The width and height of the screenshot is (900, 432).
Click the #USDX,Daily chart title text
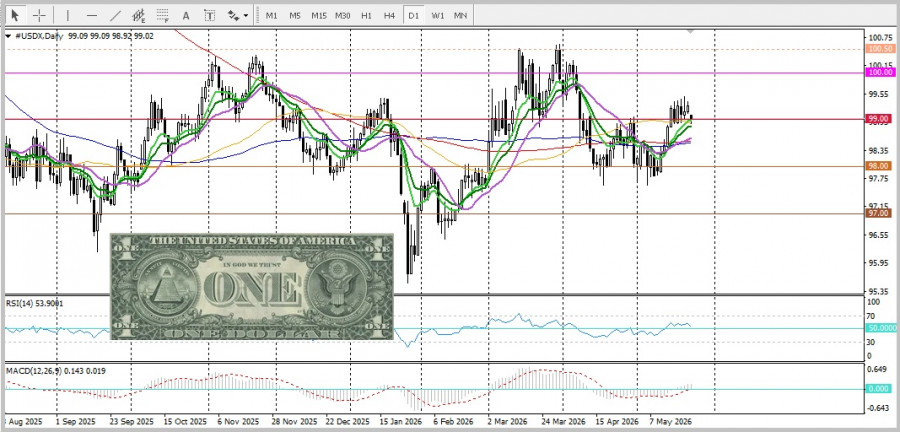coord(38,36)
